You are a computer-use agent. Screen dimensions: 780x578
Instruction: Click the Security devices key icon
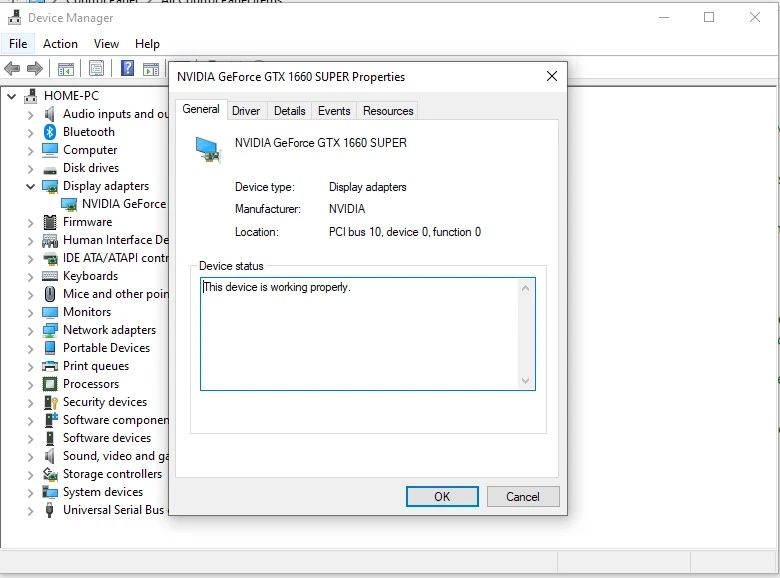(x=51, y=402)
